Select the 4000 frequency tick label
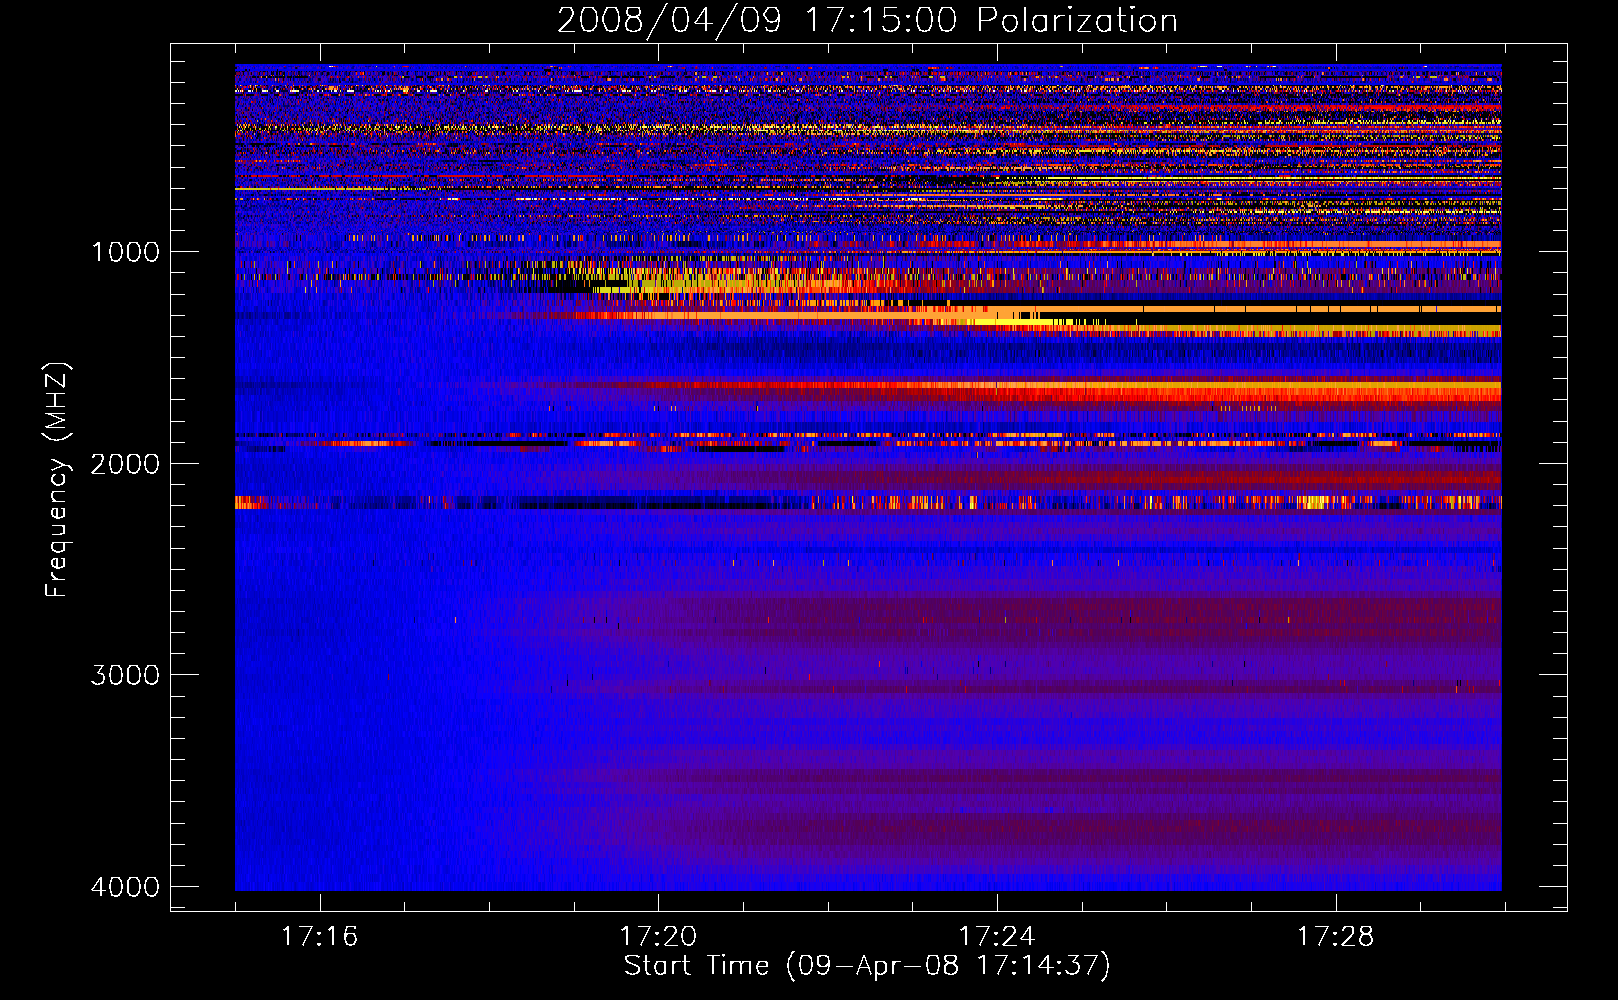 tap(125, 887)
